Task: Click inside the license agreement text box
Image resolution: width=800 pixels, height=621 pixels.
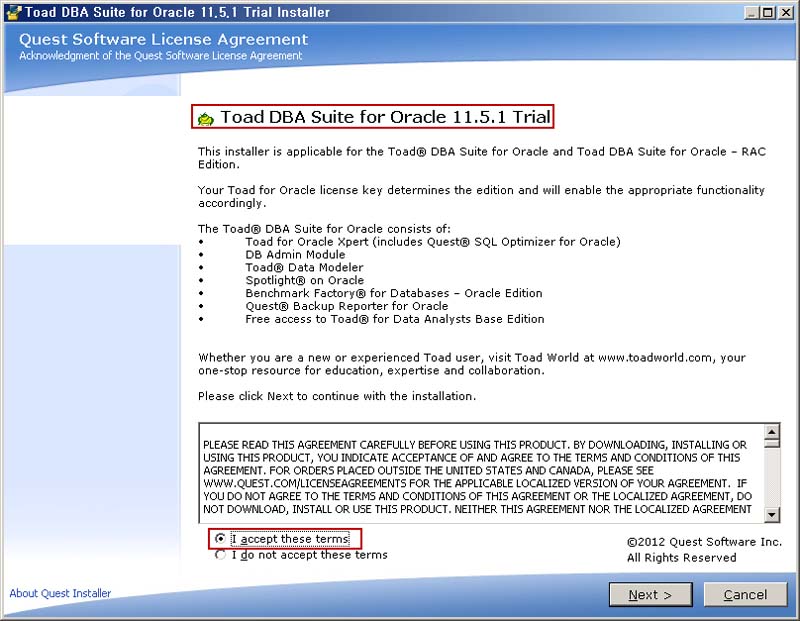Action: [480, 475]
